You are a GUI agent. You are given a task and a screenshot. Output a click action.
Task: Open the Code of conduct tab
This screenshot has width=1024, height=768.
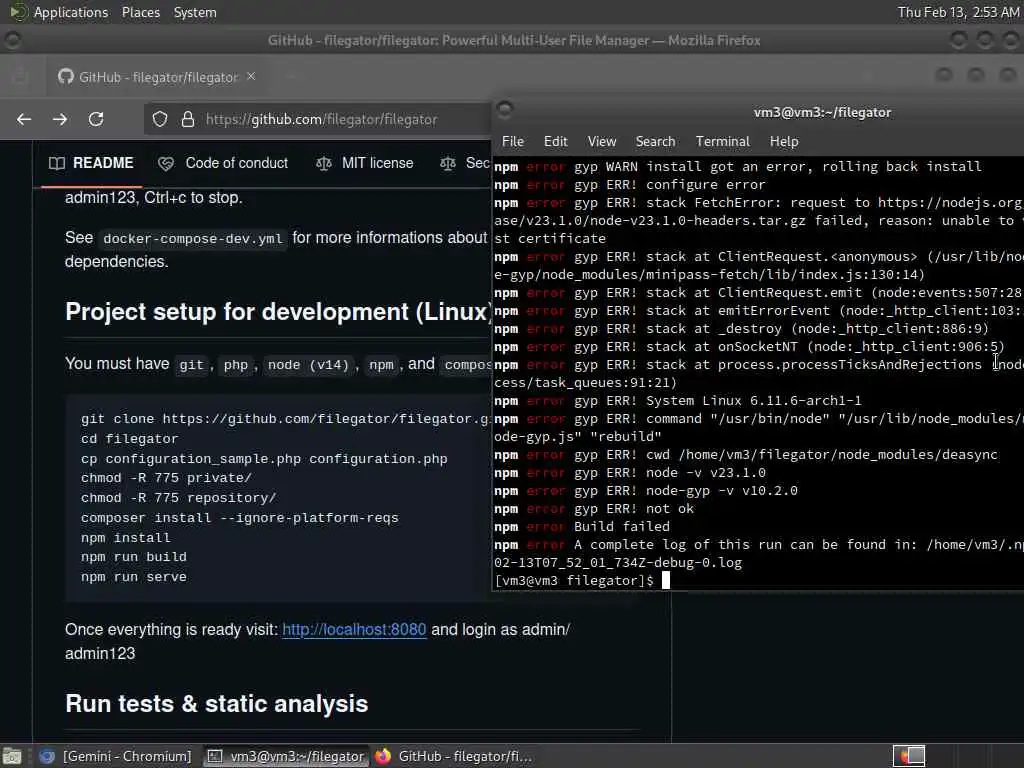(223, 163)
